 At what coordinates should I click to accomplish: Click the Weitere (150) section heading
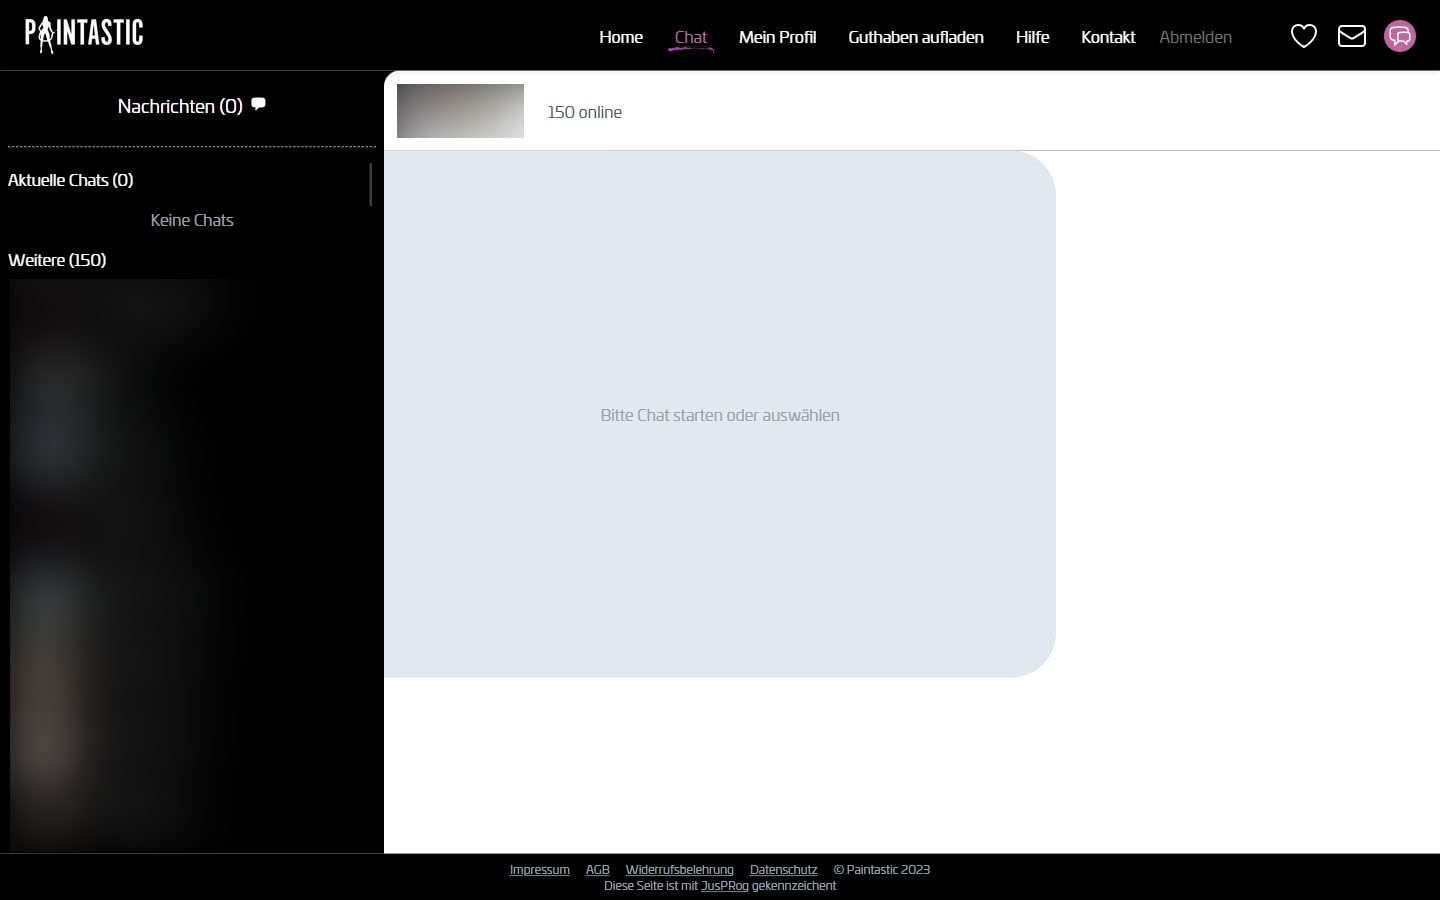[57, 260]
